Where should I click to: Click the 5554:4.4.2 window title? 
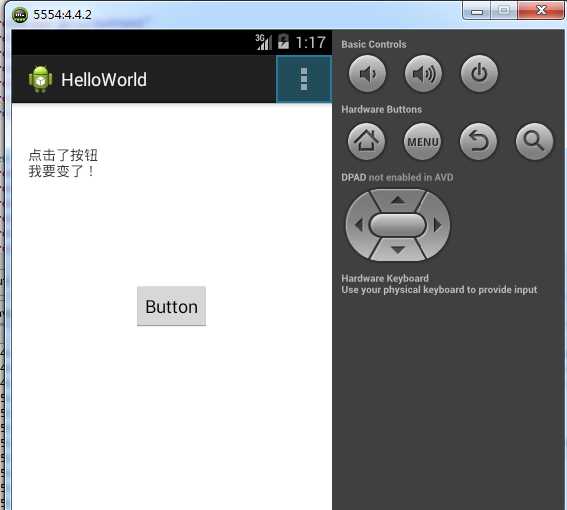[x=63, y=15]
